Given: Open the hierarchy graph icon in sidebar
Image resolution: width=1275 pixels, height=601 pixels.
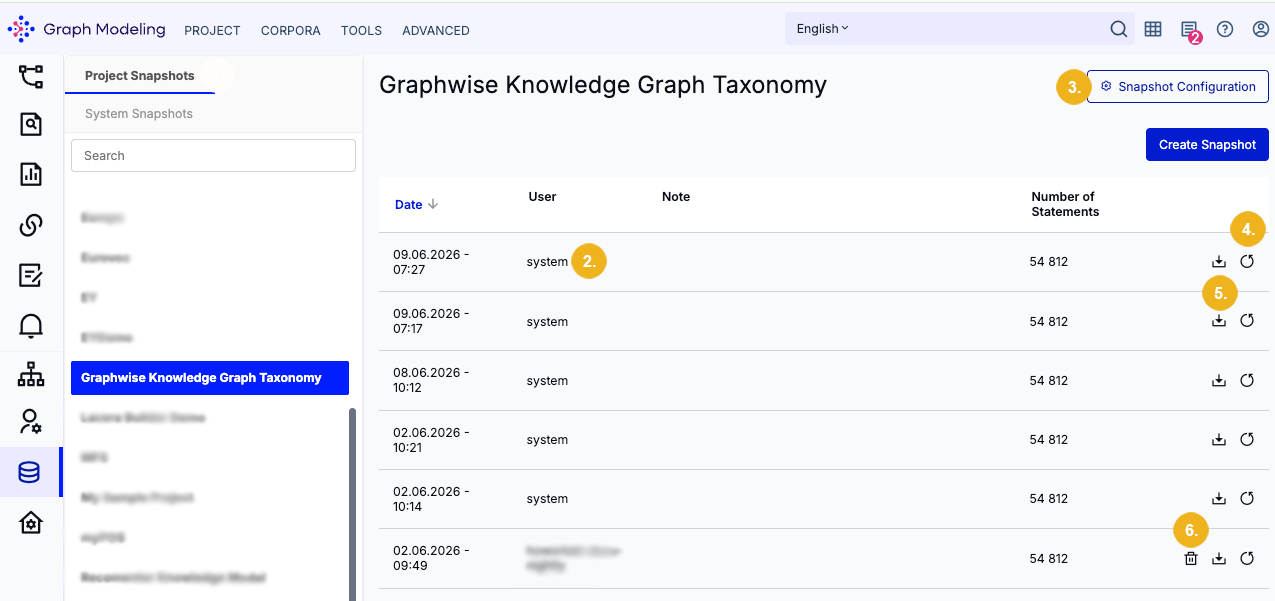Looking at the screenshot, I should click(x=31, y=77).
